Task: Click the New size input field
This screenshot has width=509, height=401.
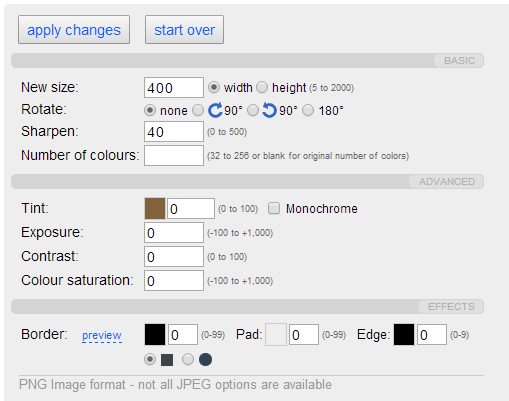Action: click(174, 88)
